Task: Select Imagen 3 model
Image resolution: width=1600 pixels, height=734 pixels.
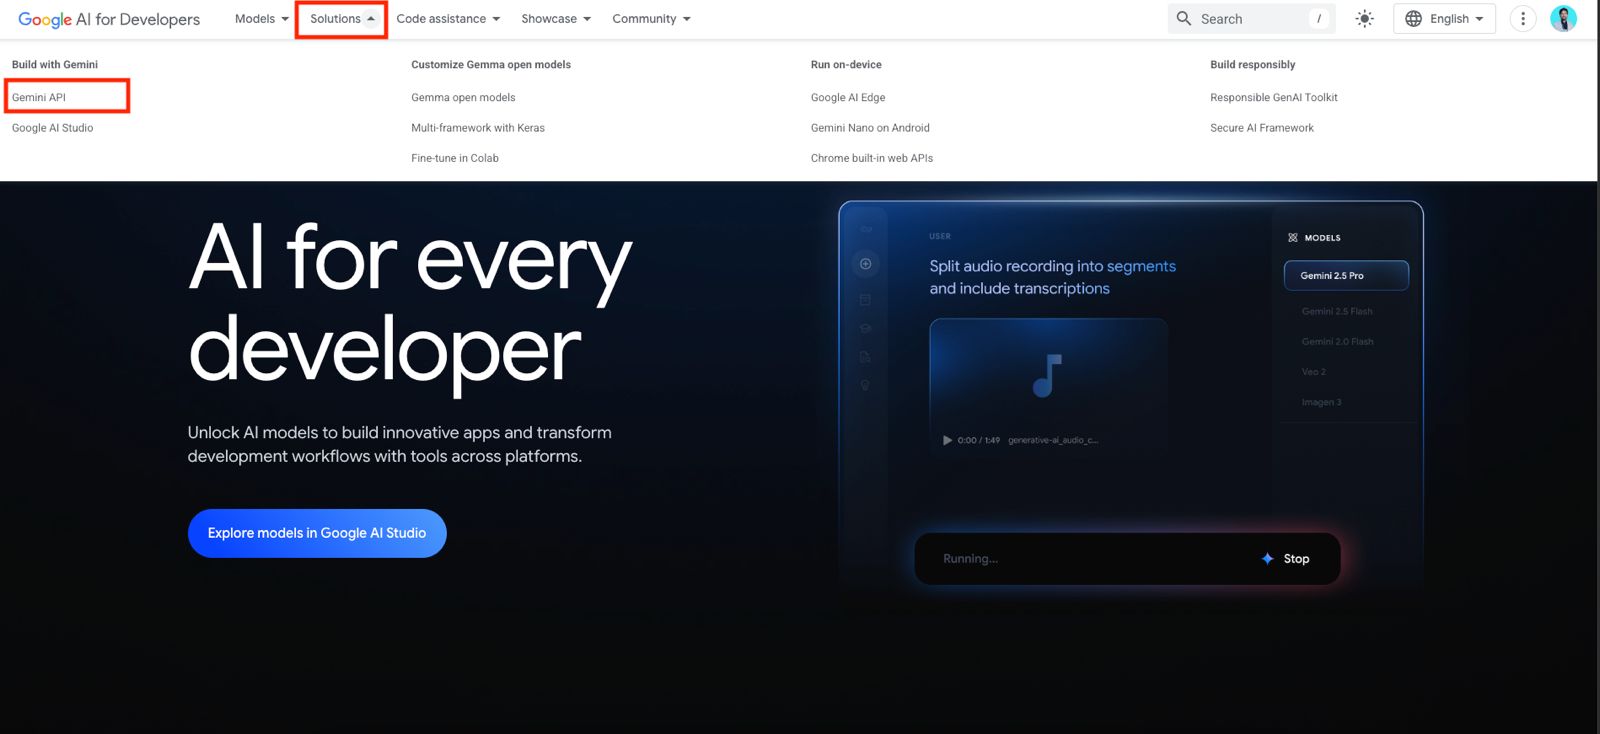Action: [x=1322, y=402]
